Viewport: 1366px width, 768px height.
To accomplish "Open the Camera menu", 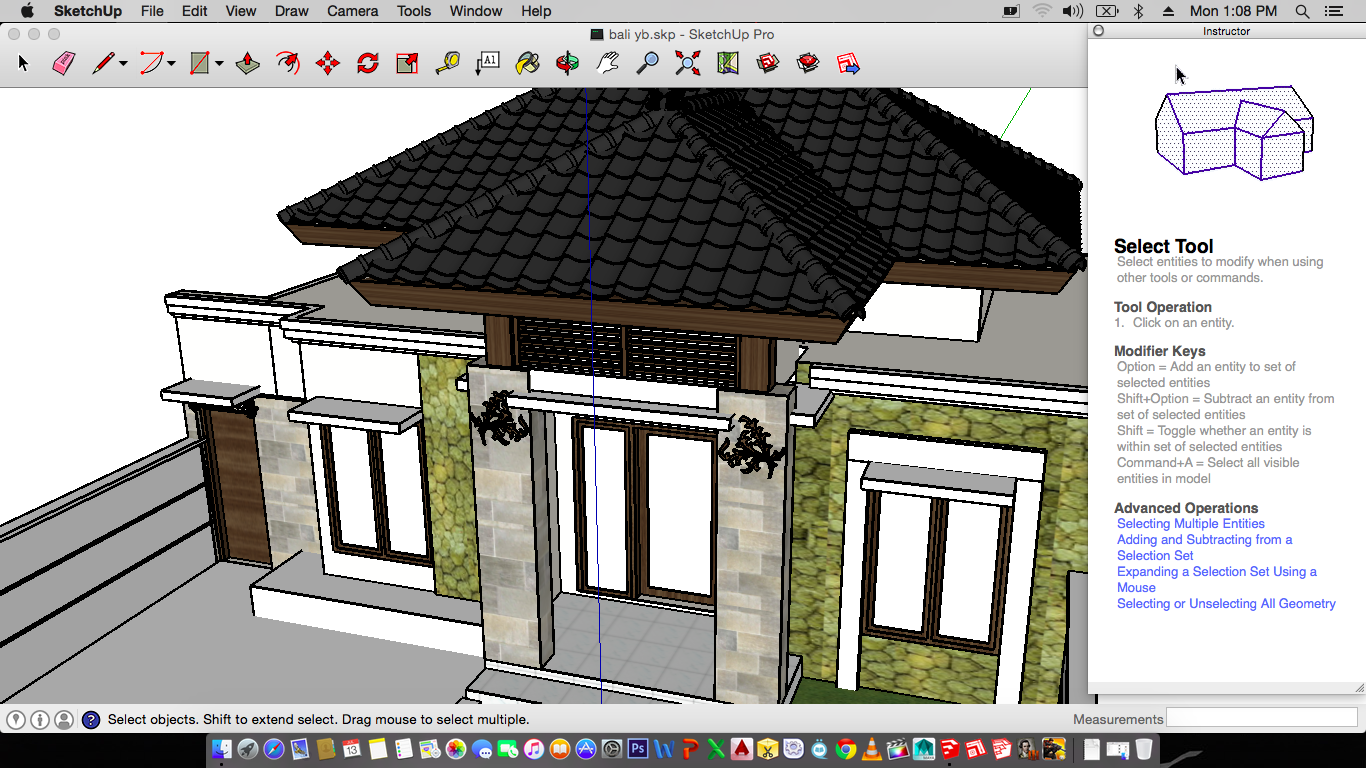I will click(352, 11).
